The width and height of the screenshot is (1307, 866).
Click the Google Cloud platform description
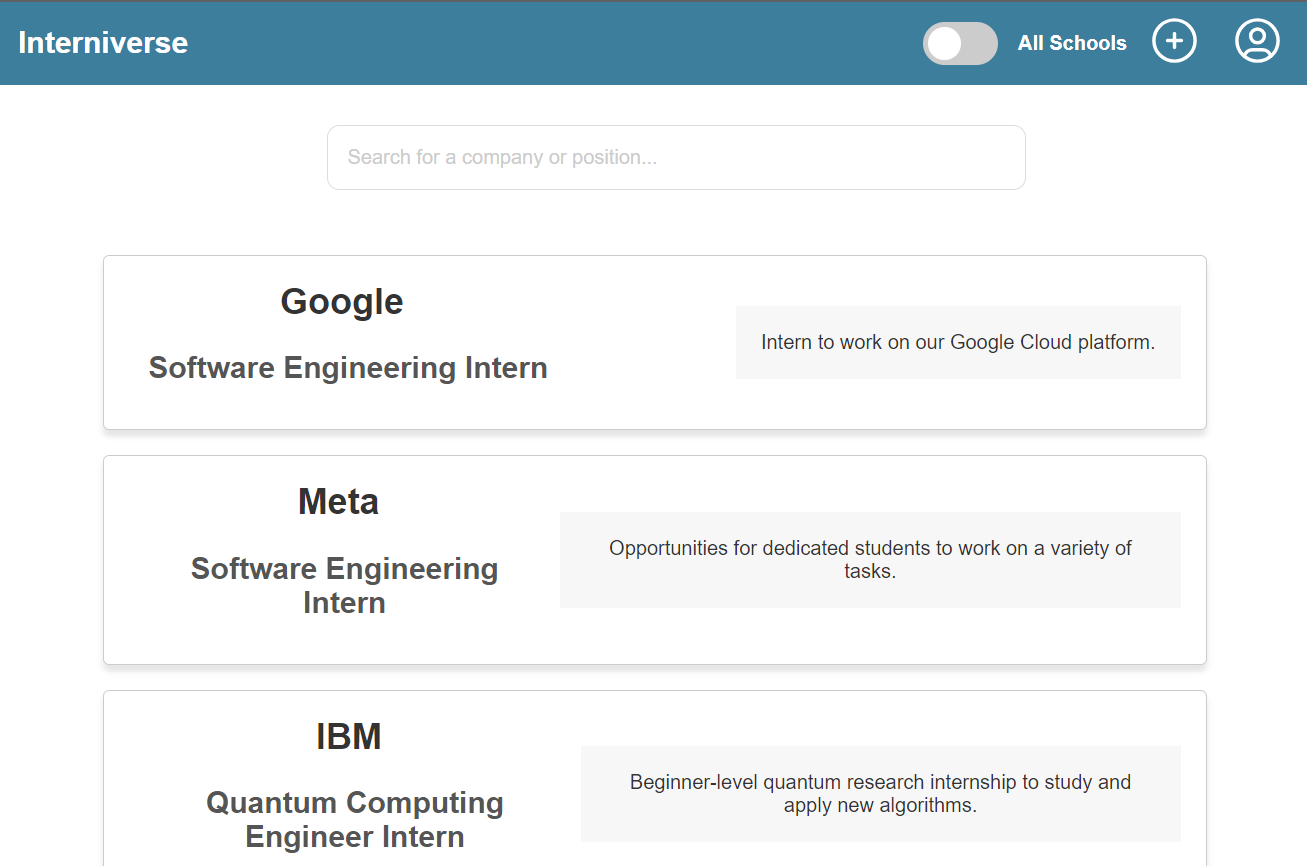[x=958, y=342]
